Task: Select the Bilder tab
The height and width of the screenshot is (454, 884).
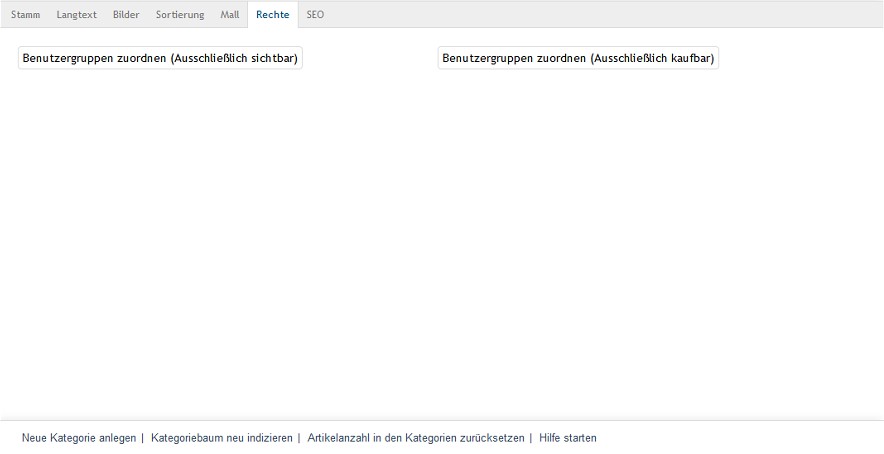Action: (126, 15)
